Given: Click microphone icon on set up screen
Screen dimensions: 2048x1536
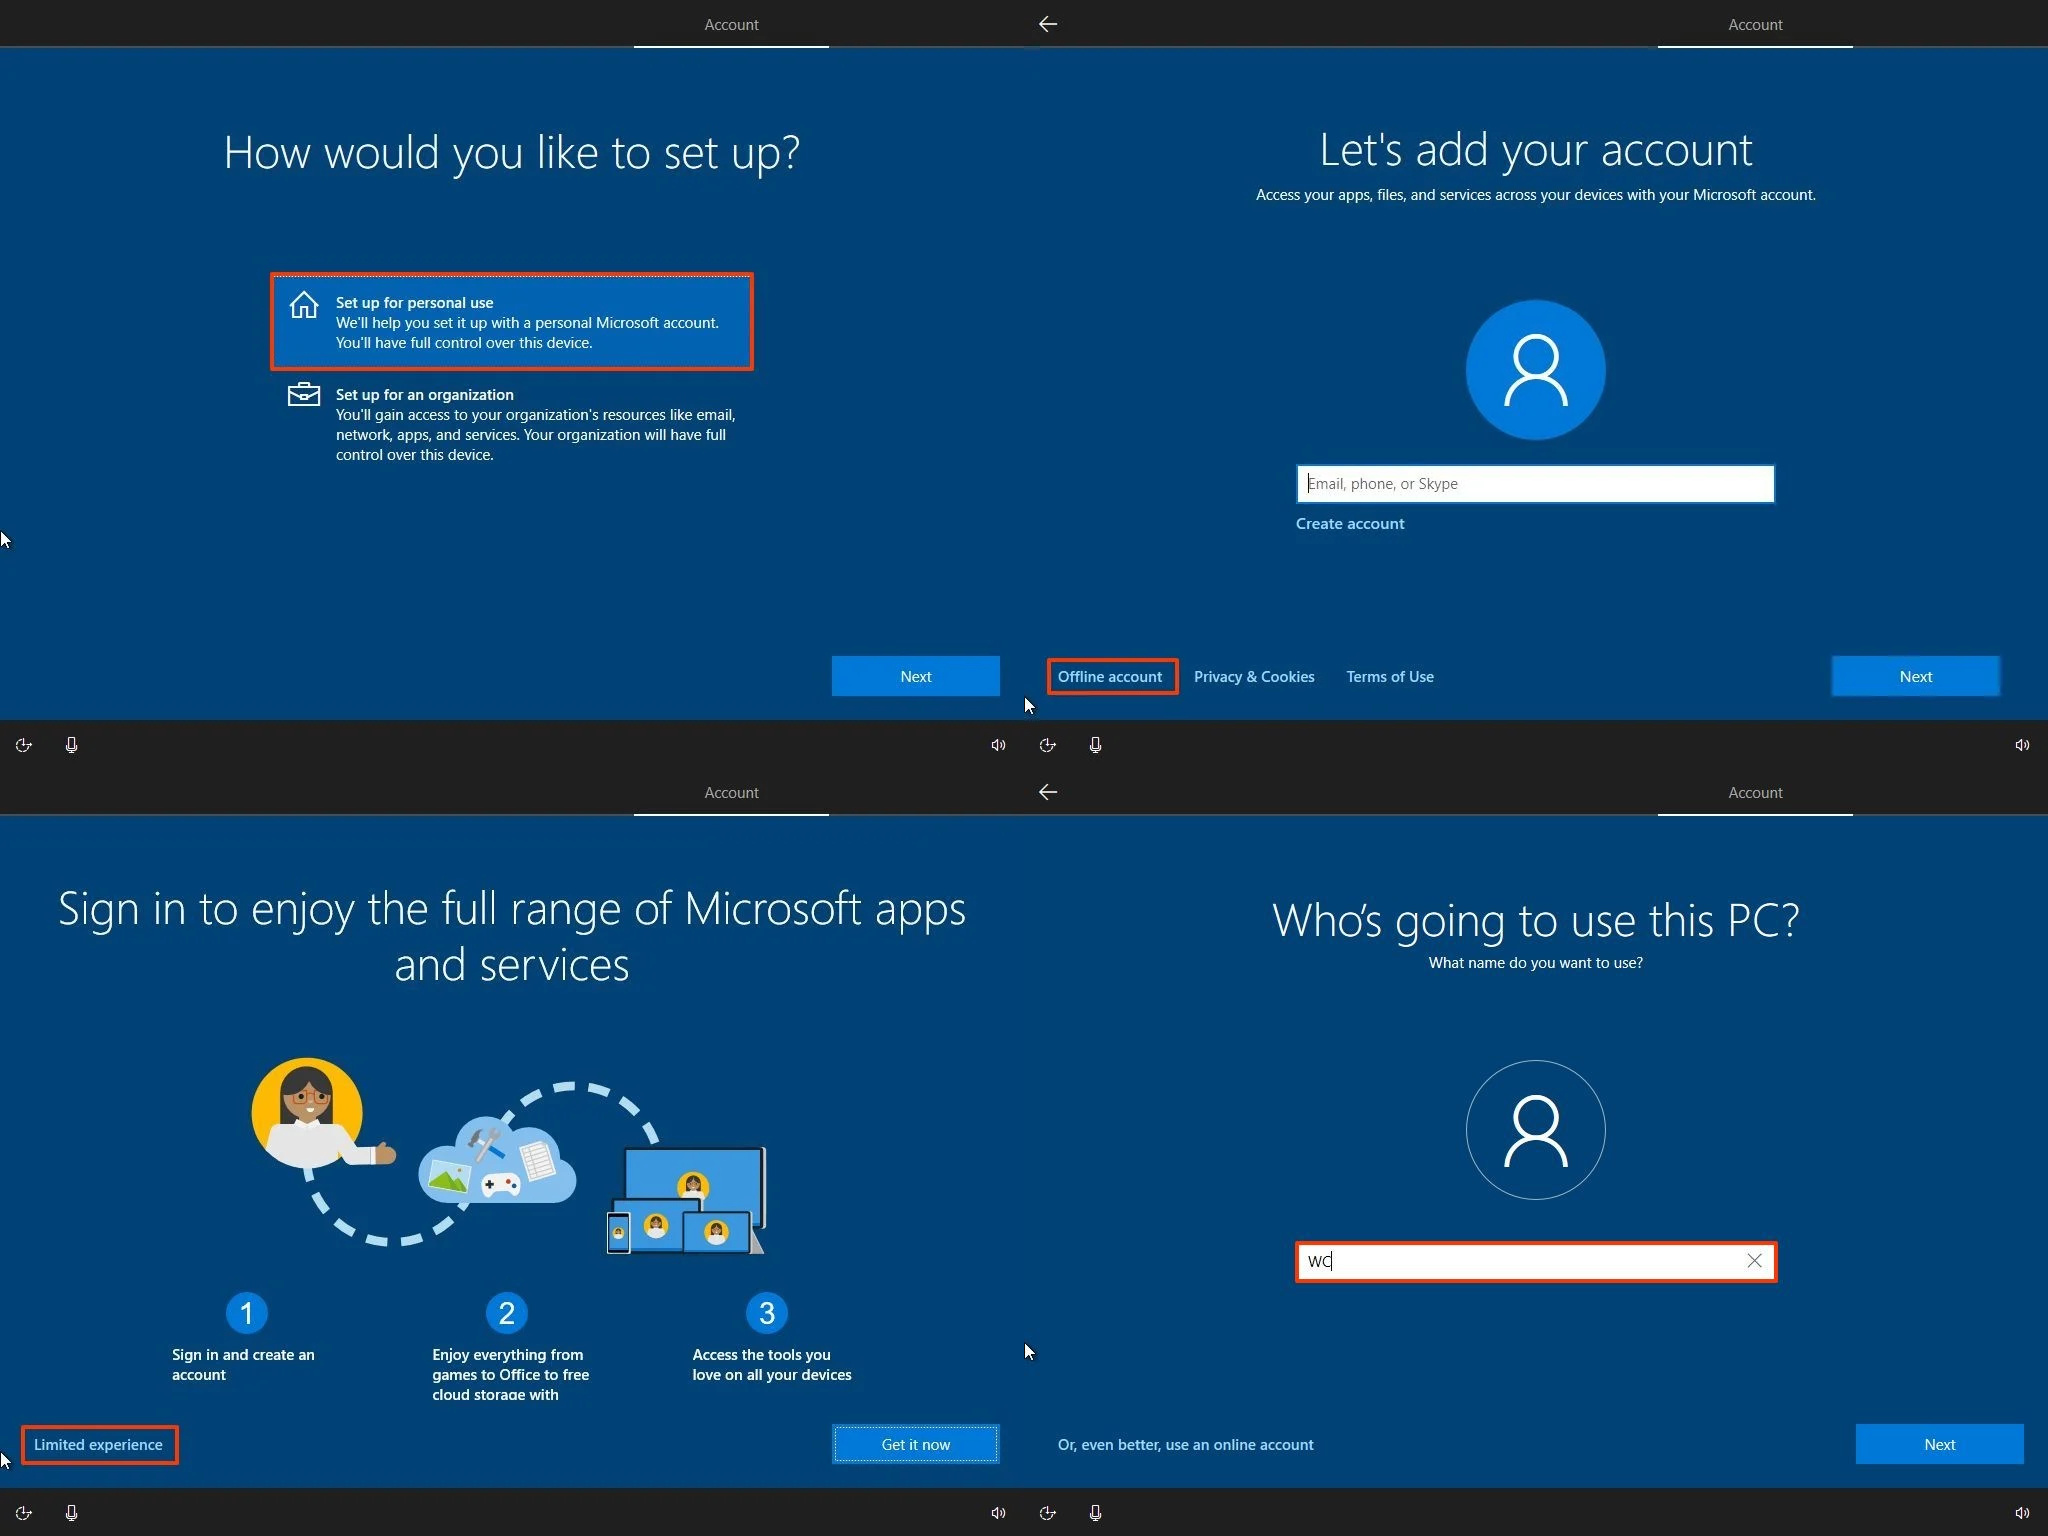Looking at the screenshot, I should click(x=71, y=745).
